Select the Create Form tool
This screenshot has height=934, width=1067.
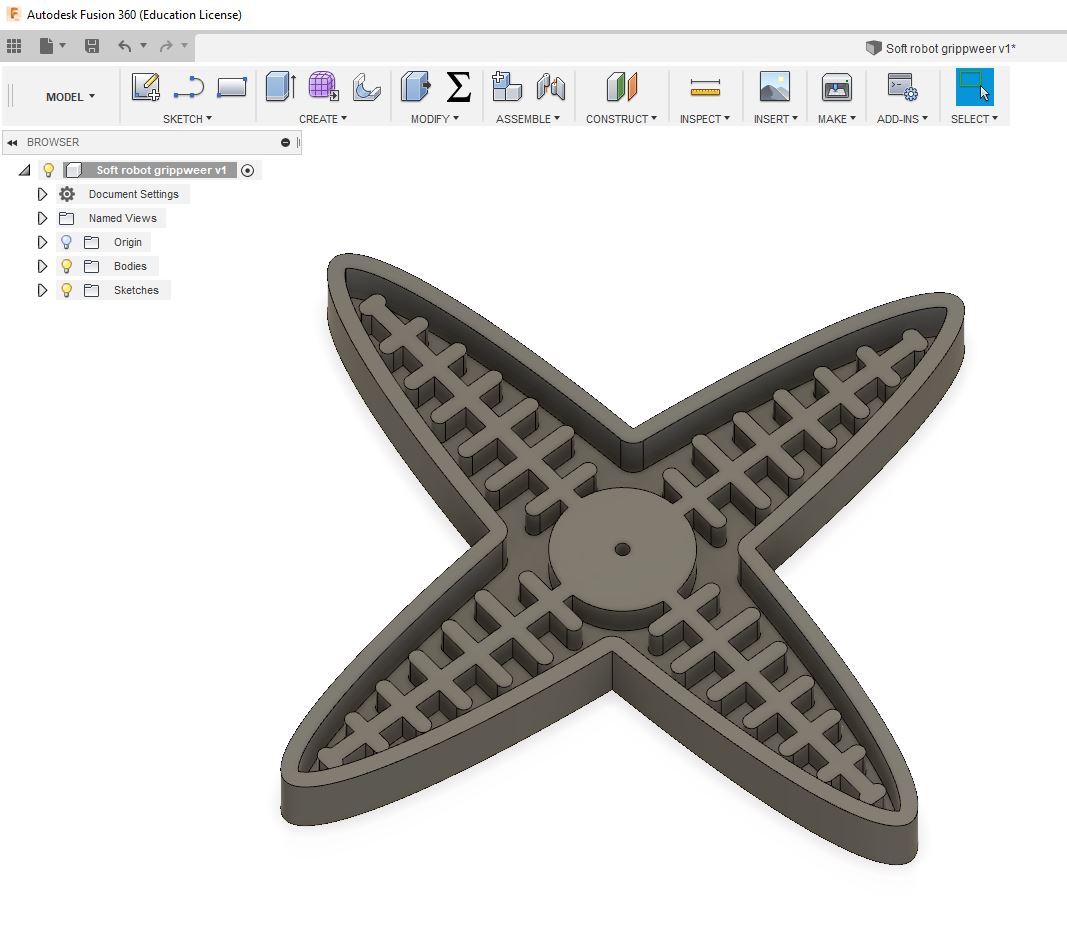(x=323, y=86)
